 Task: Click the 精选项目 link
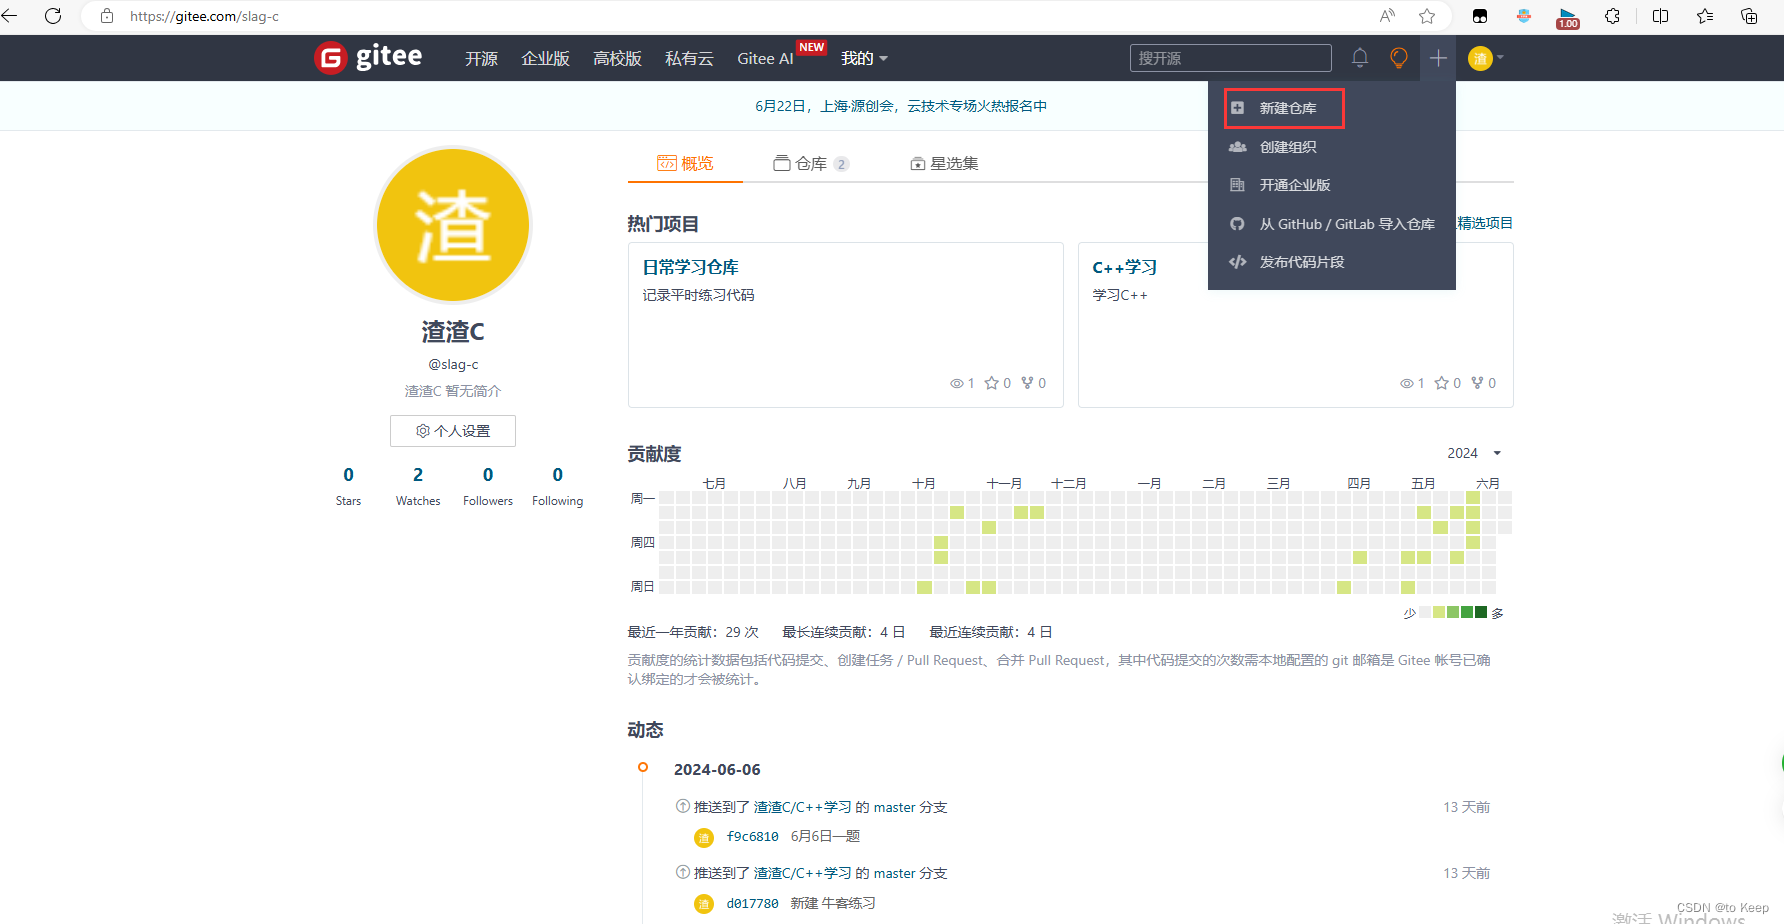pos(1484,223)
